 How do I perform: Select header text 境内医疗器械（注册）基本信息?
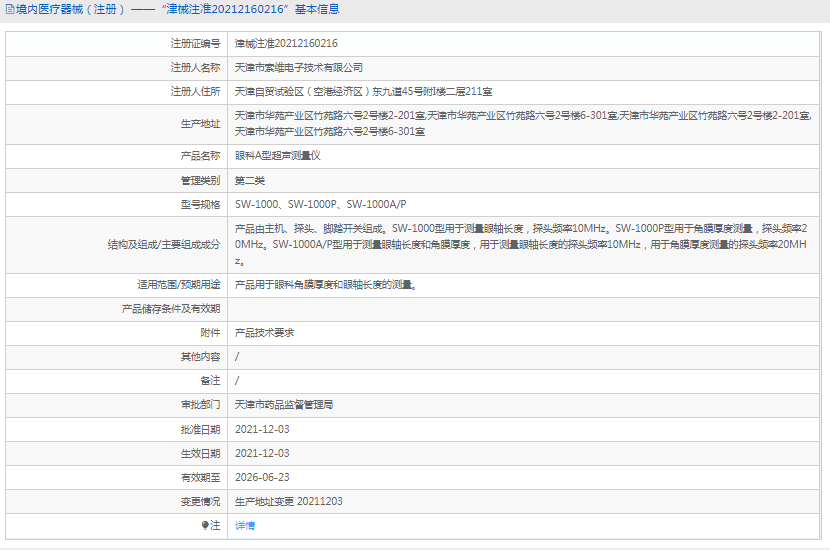point(177,10)
